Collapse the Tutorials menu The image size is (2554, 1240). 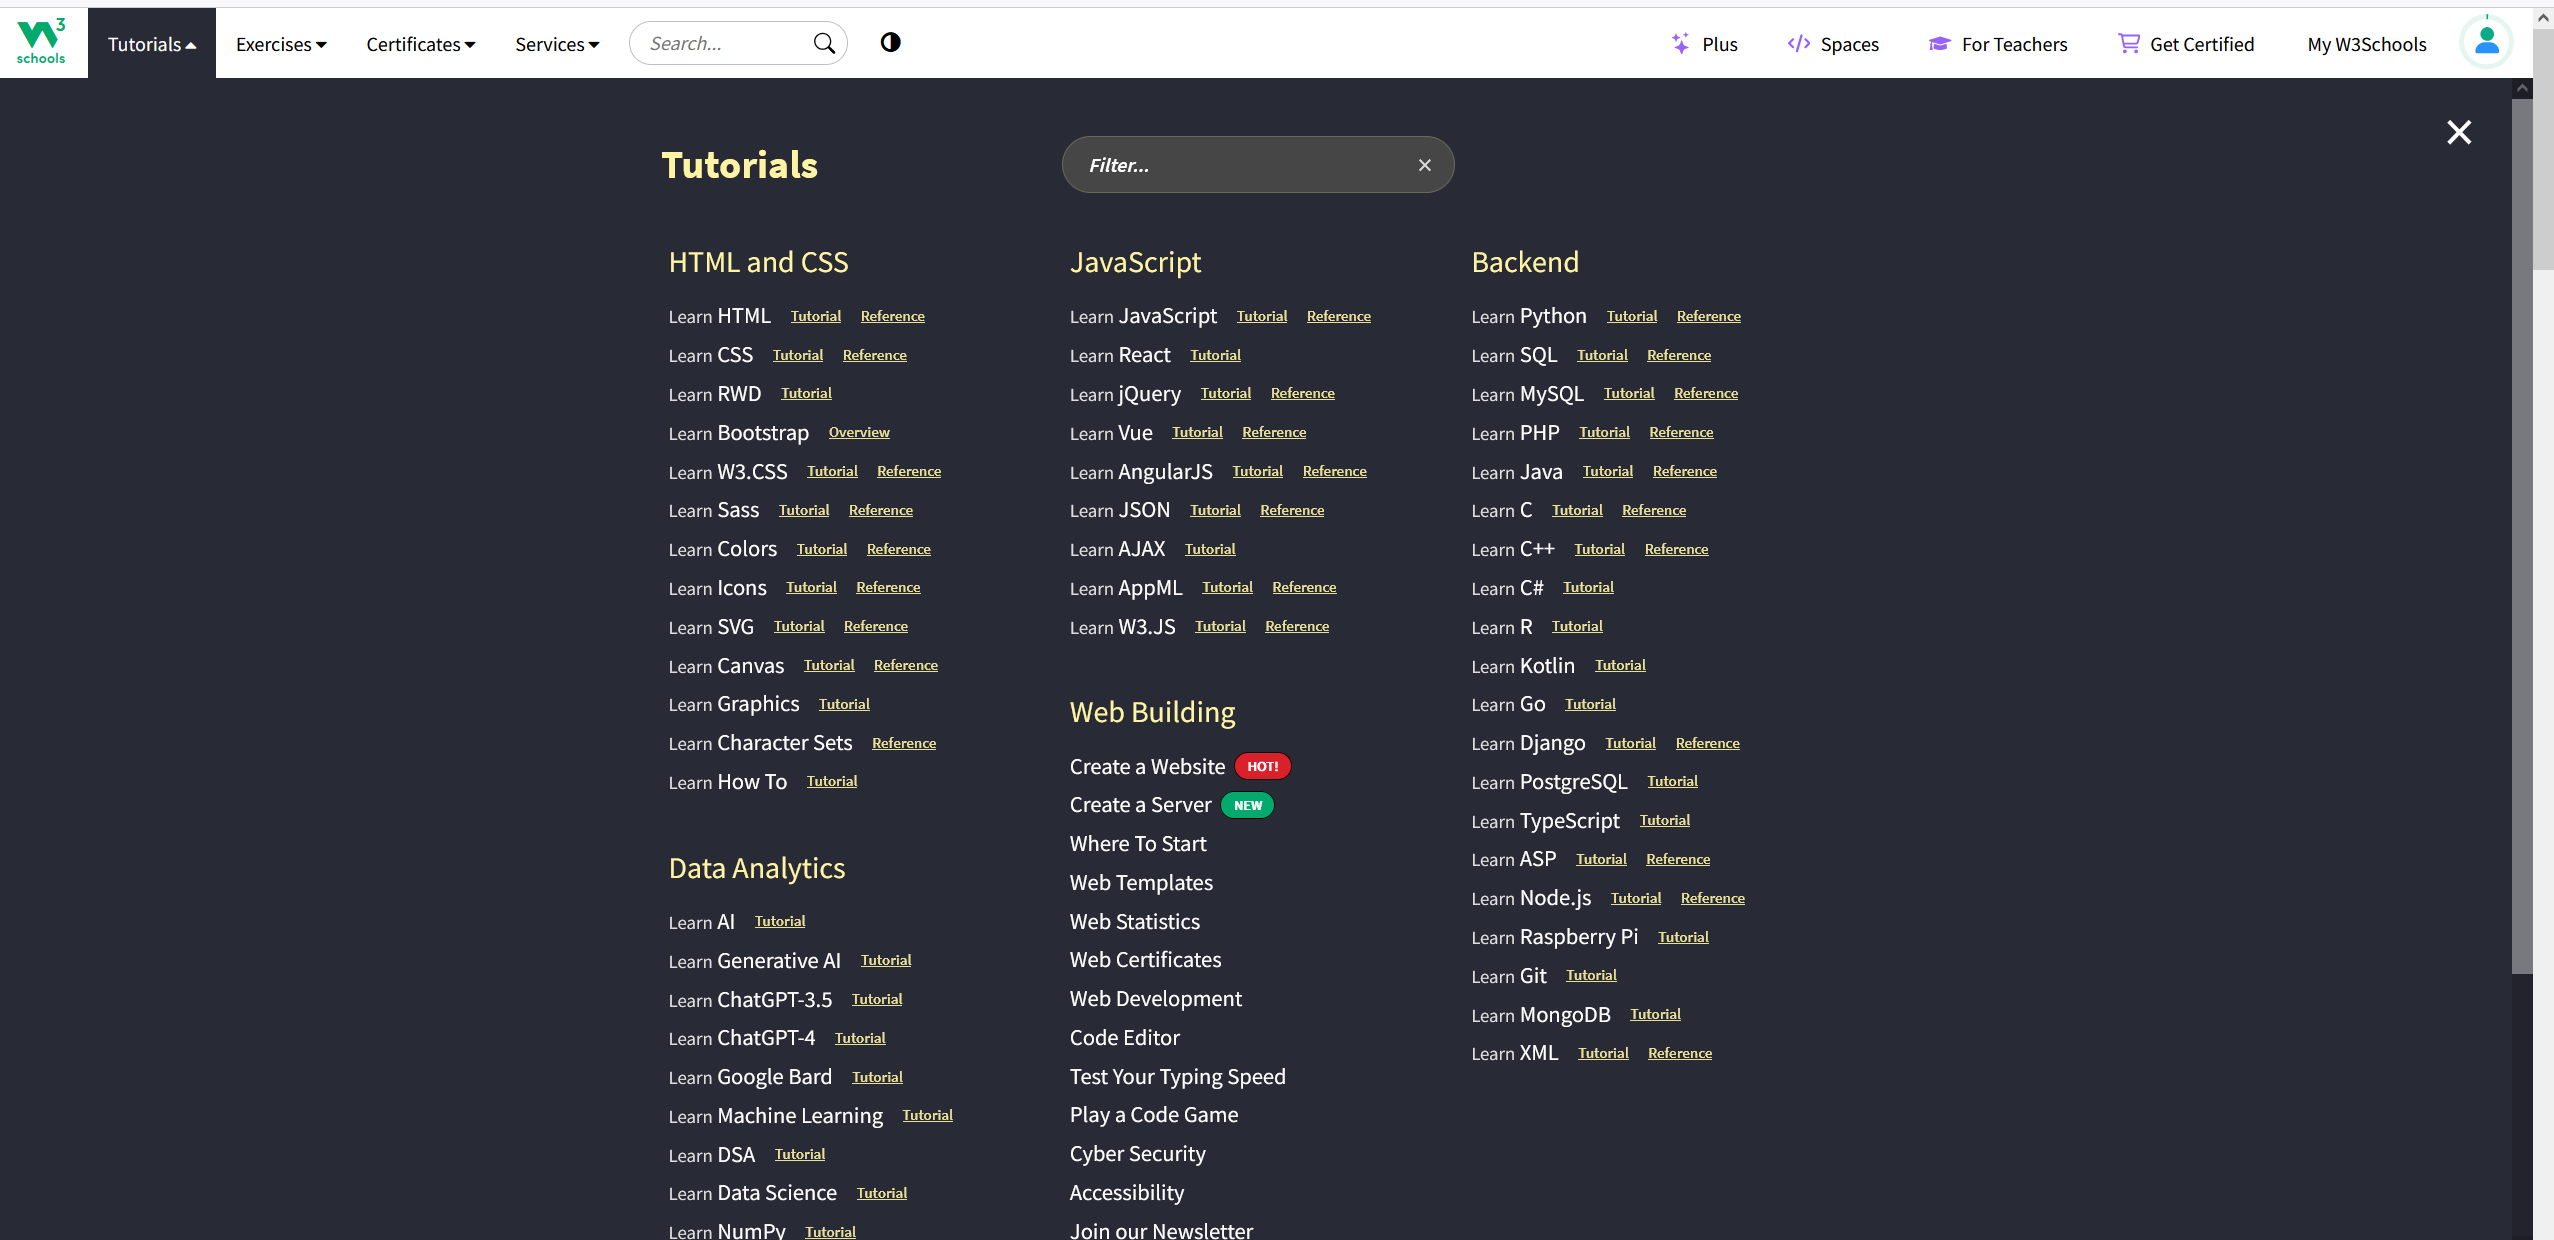pyautogui.click(x=152, y=44)
